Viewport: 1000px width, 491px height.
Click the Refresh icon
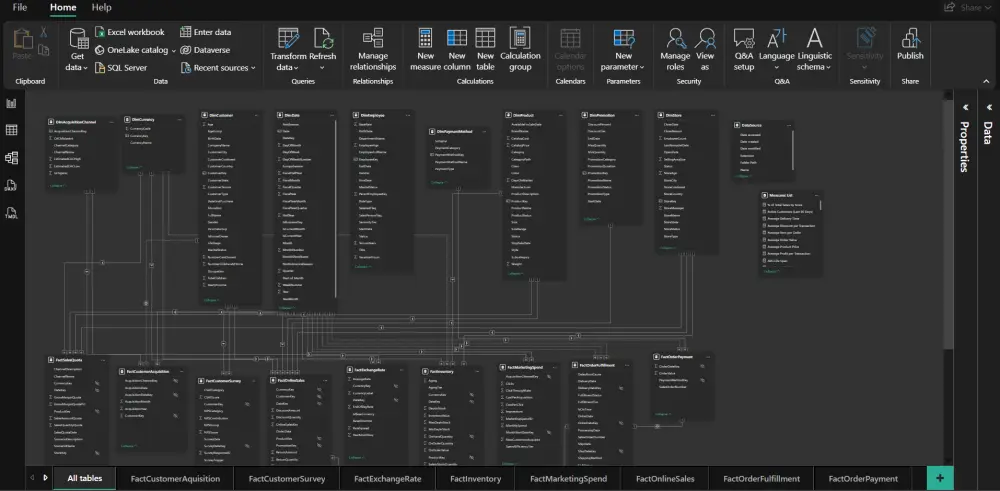323,38
